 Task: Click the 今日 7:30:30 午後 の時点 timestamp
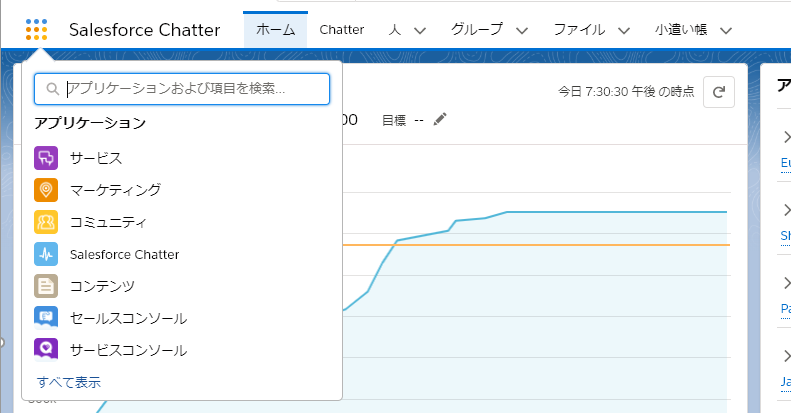pyautogui.click(x=626, y=92)
